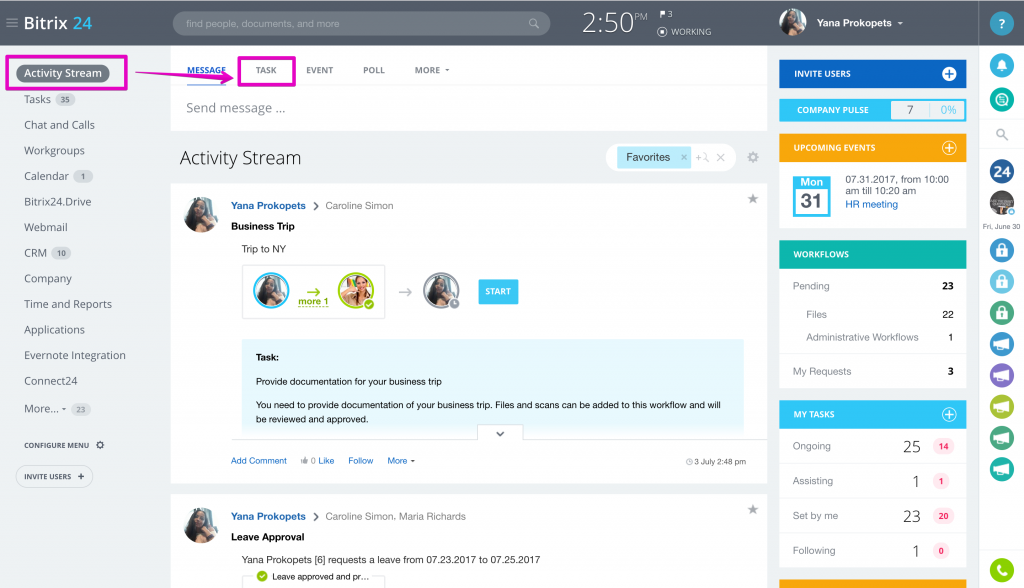Open the help question mark icon
This screenshot has width=1024, height=588.
(x=1001, y=24)
